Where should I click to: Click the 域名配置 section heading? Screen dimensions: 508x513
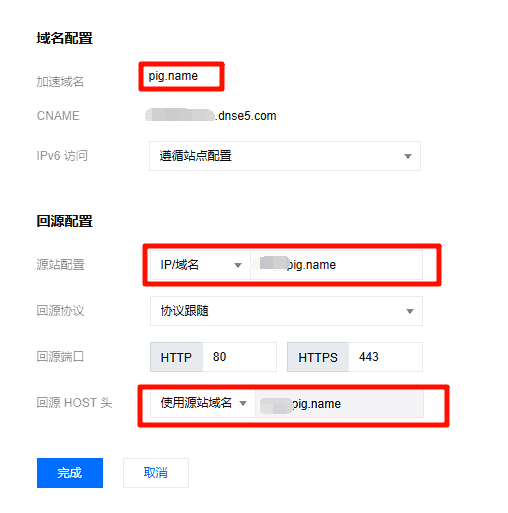(65, 38)
